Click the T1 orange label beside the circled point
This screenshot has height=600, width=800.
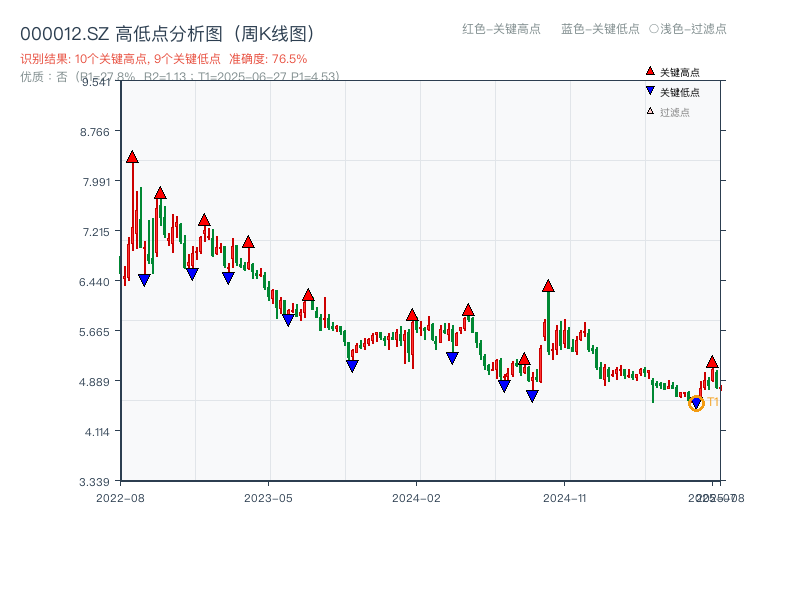(x=713, y=401)
